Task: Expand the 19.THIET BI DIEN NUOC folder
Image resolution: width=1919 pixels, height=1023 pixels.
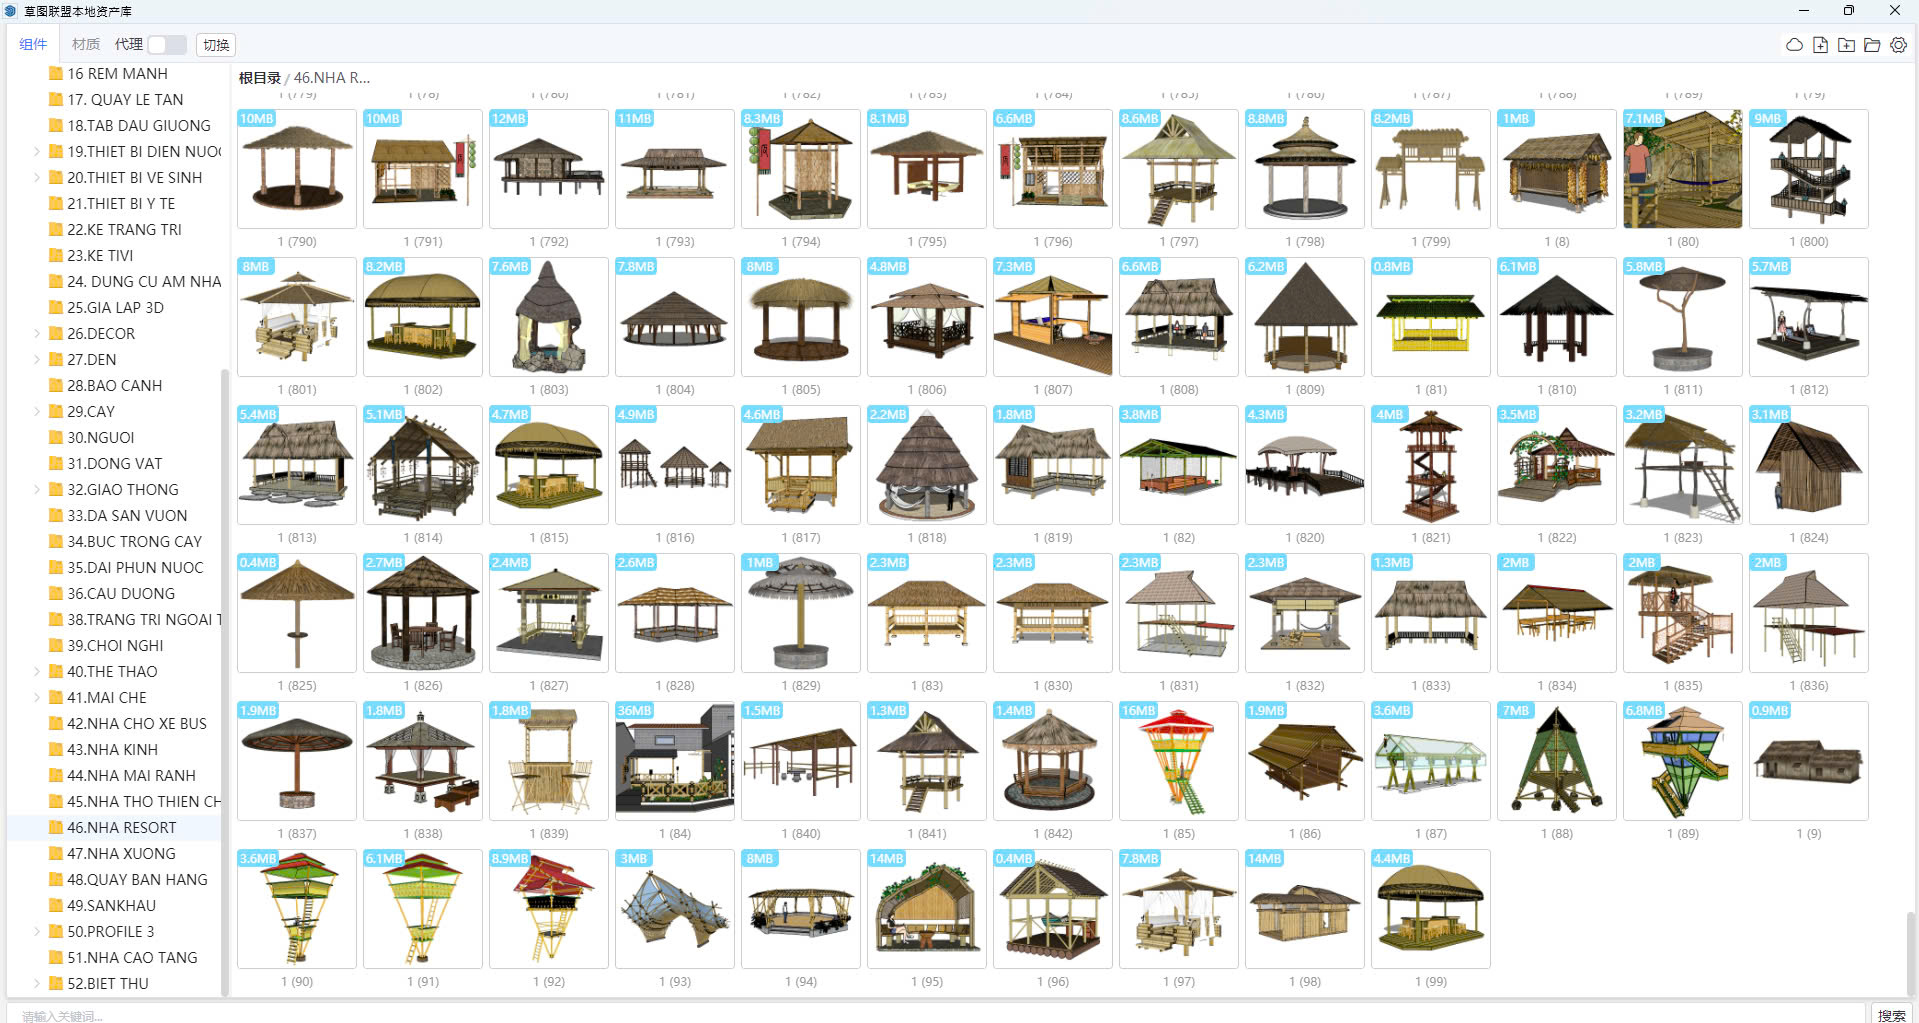Action: [37, 152]
